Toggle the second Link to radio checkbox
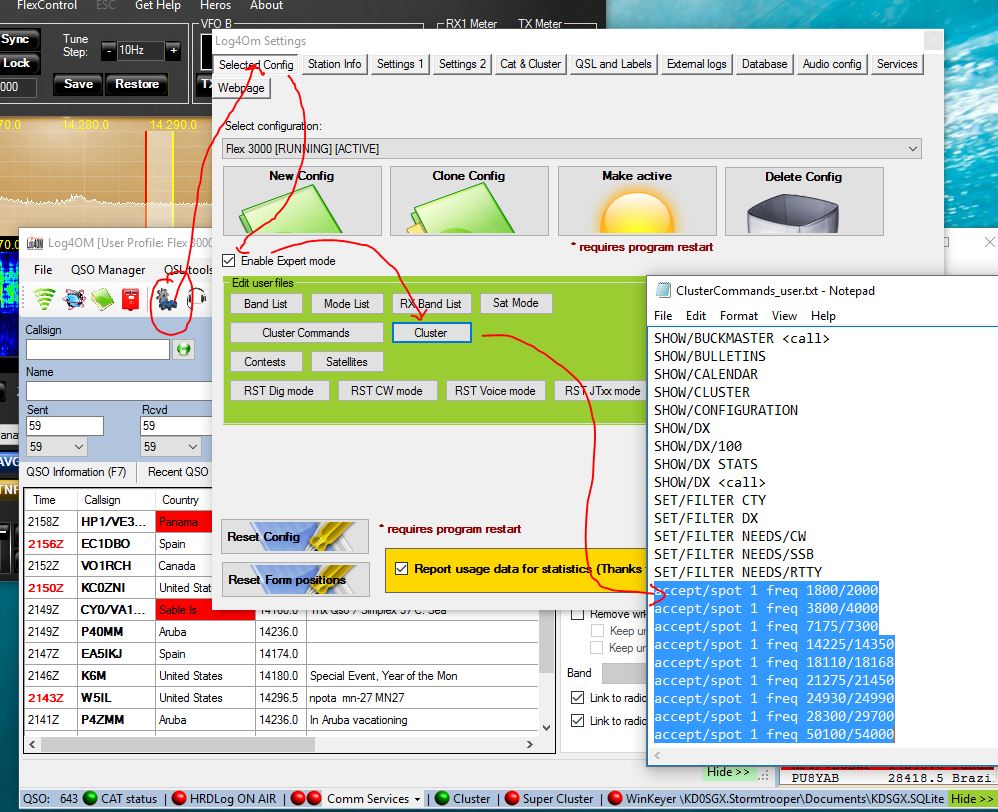 [577, 720]
